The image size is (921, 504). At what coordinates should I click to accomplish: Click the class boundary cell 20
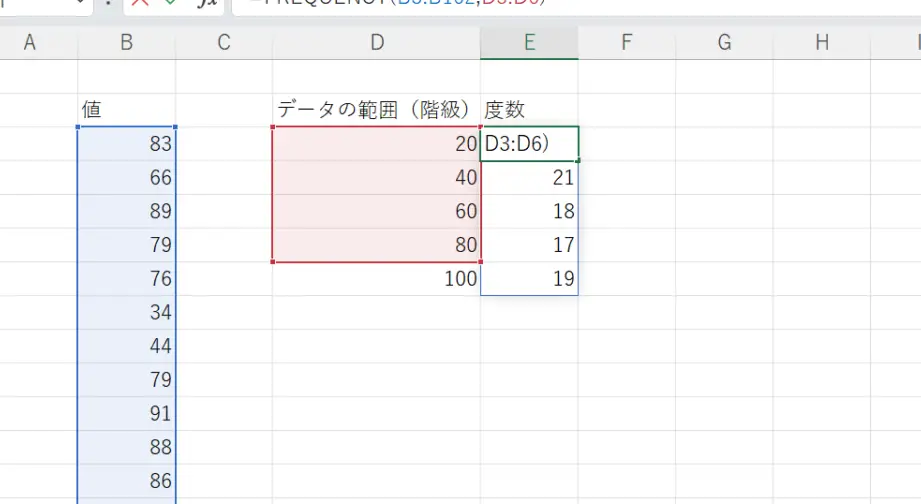[x=377, y=143]
